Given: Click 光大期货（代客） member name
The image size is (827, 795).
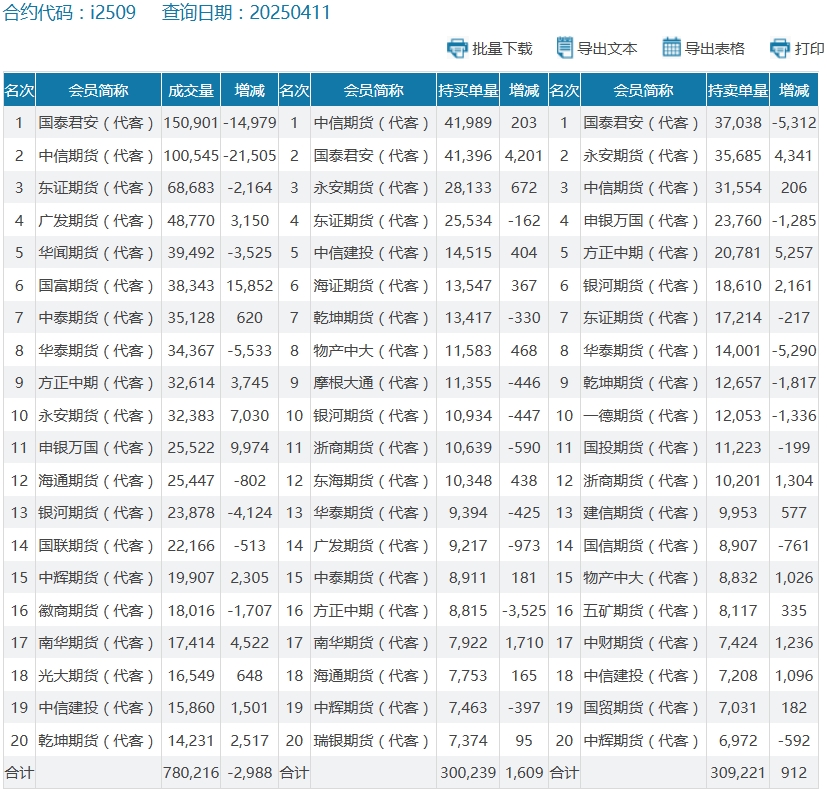Looking at the screenshot, I should point(96,675).
